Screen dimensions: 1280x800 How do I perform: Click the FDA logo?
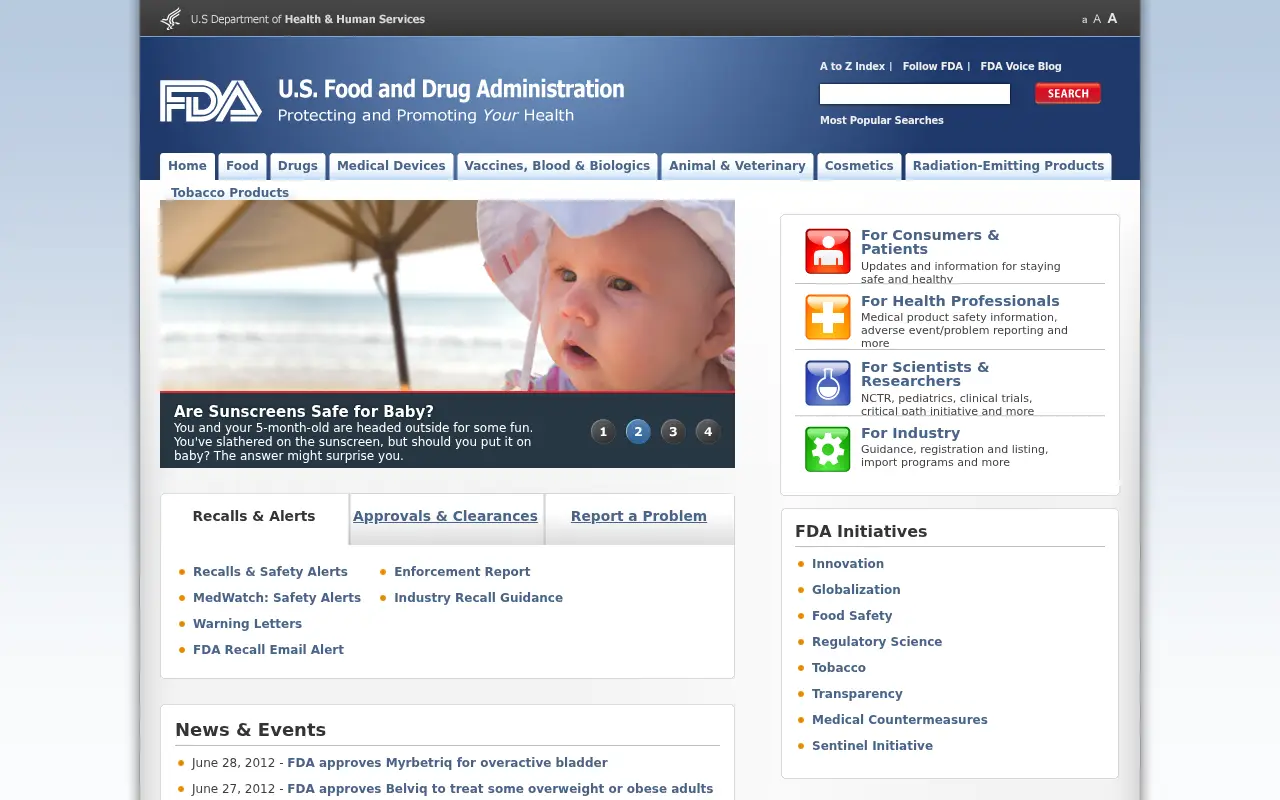211,101
